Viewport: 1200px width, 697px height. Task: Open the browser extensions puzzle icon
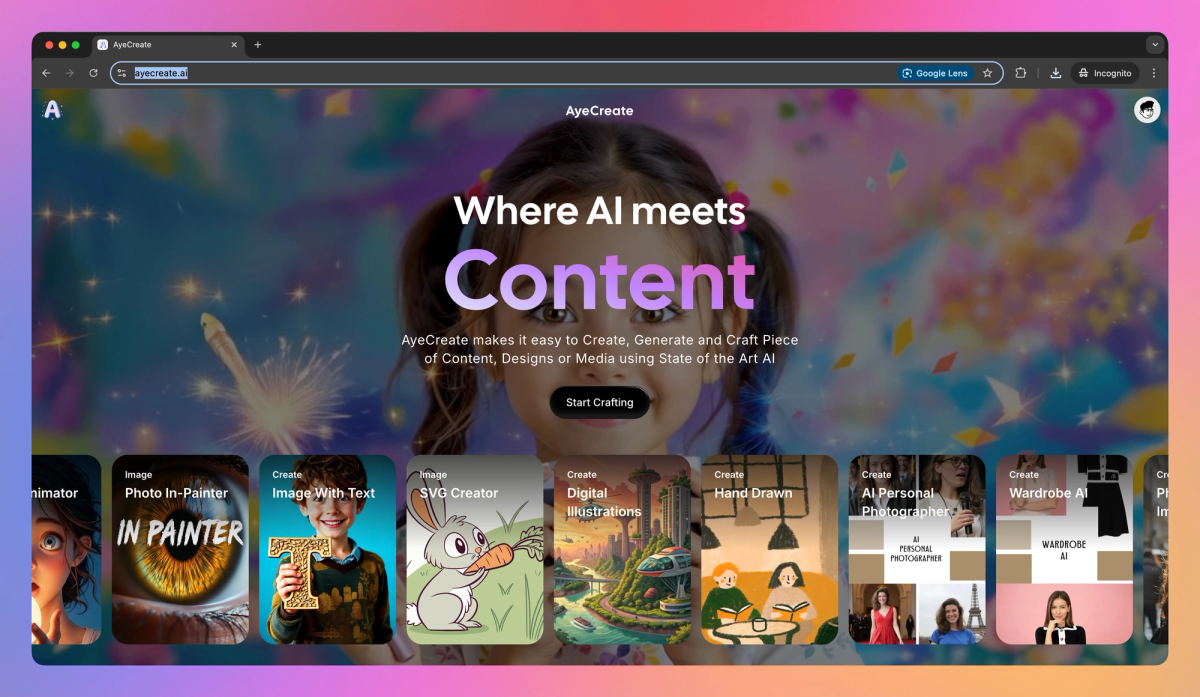point(1021,72)
